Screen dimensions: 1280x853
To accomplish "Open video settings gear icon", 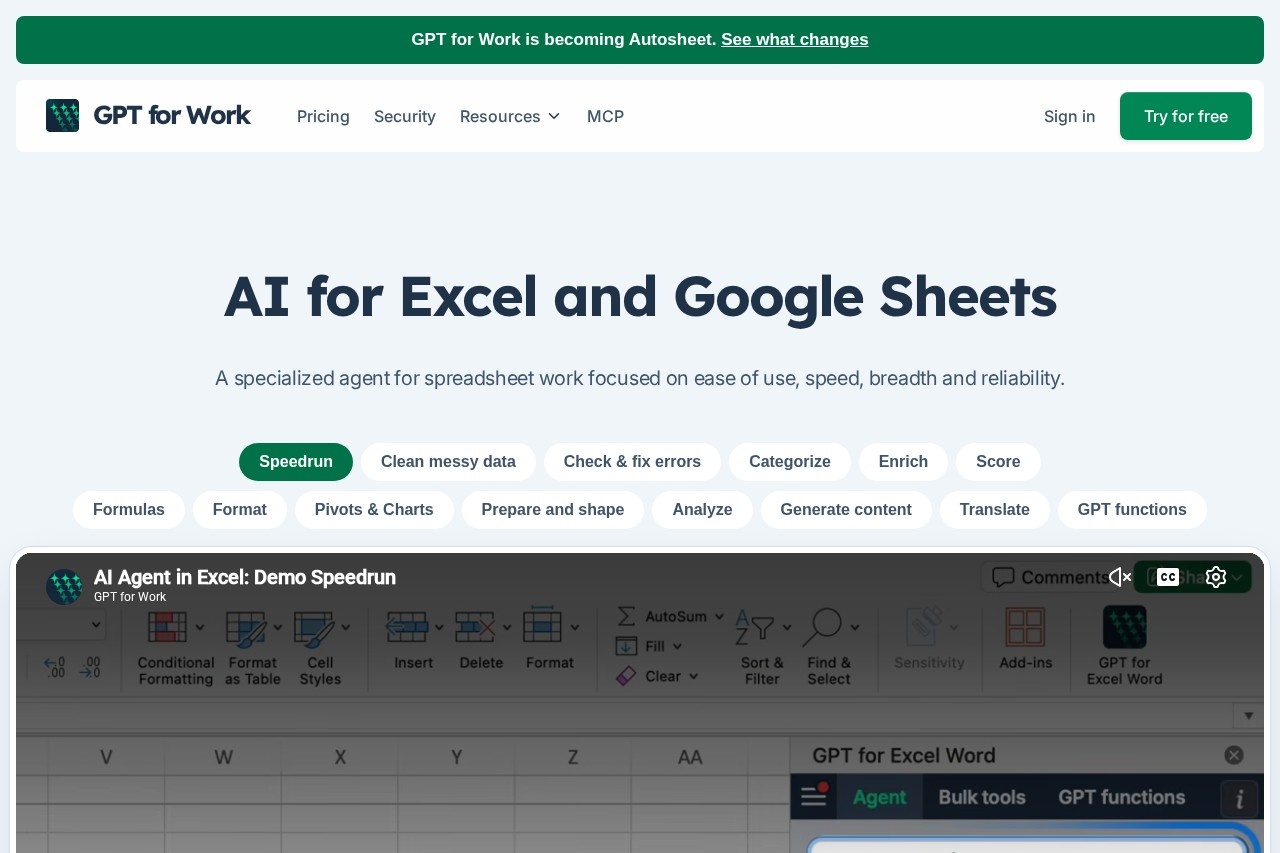I will pyautogui.click(x=1216, y=577).
